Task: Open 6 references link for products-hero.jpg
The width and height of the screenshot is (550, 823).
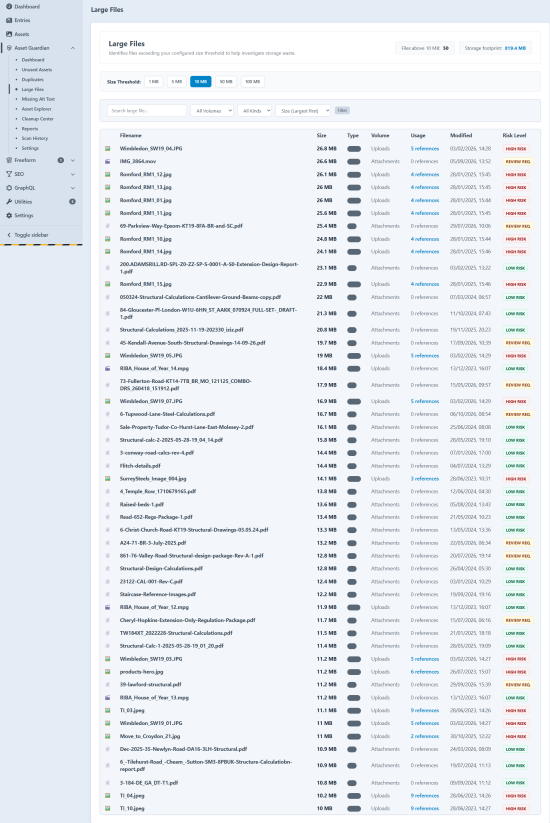Action: pyautogui.click(x=425, y=672)
